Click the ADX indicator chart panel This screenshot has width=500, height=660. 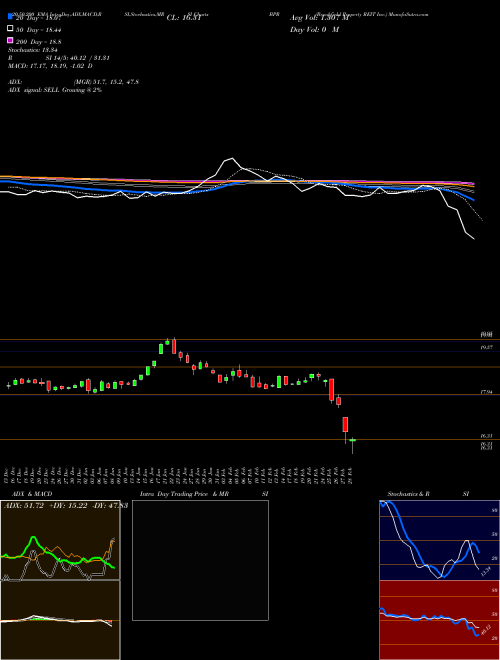click(x=60, y=540)
